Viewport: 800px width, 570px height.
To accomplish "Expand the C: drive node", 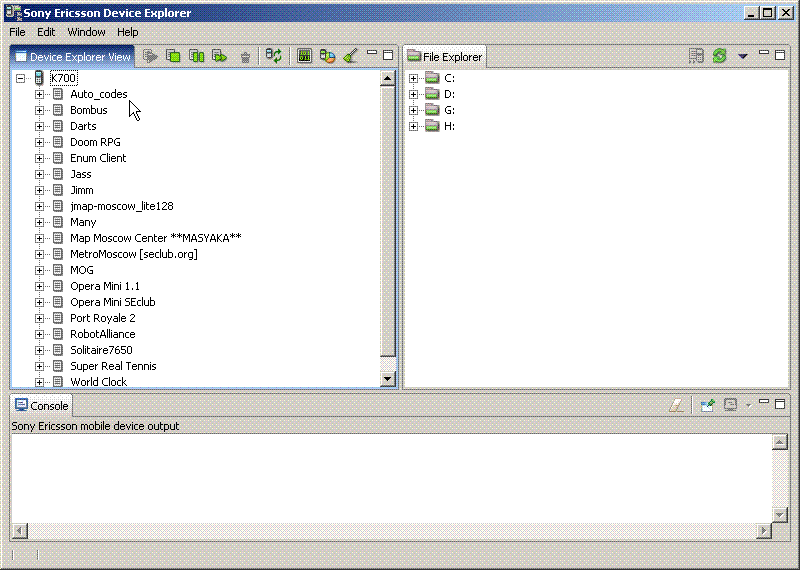I will click(413, 79).
